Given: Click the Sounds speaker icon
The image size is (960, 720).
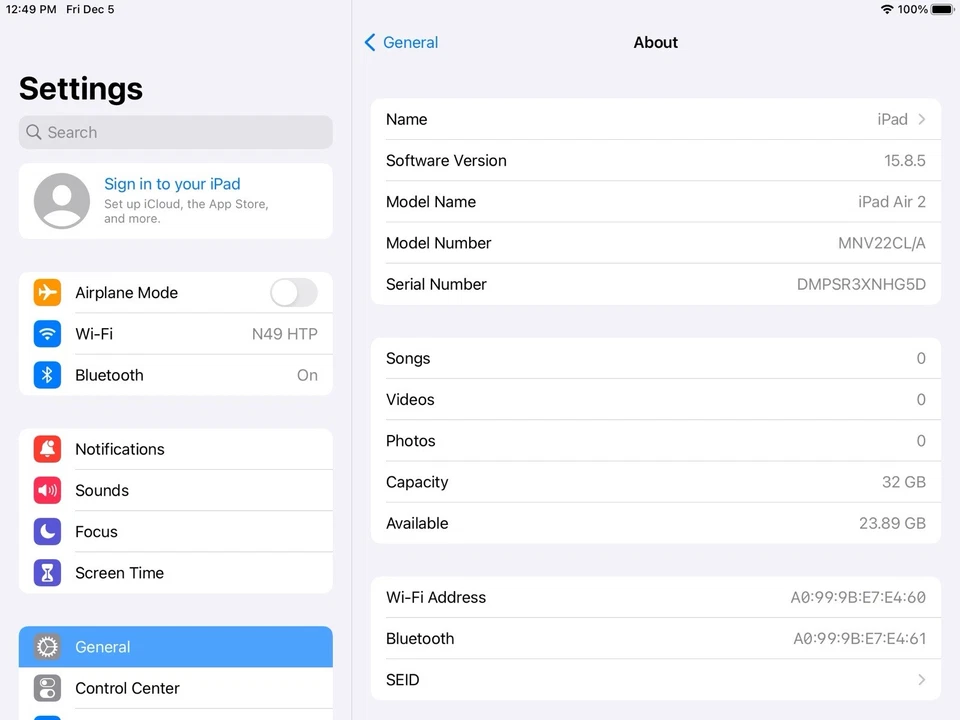Looking at the screenshot, I should tap(47, 490).
